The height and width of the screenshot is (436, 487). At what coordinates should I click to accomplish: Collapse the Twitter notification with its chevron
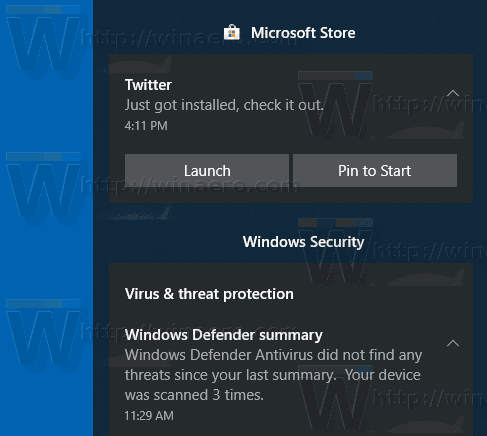click(453, 93)
